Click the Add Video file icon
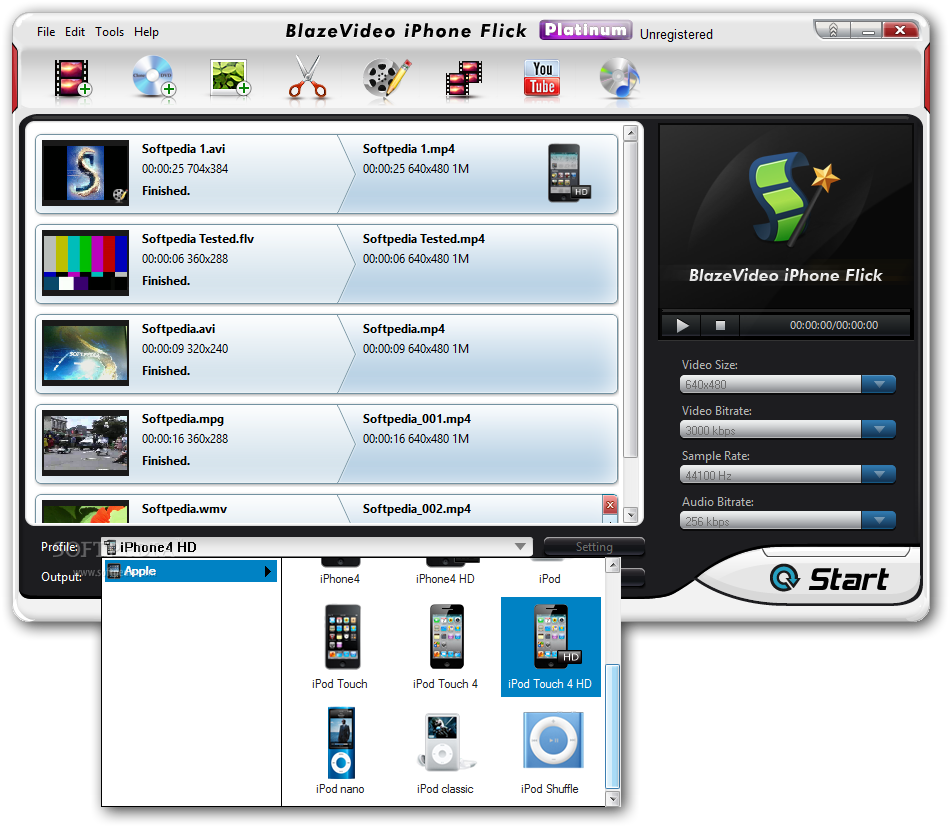 pos(73,78)
